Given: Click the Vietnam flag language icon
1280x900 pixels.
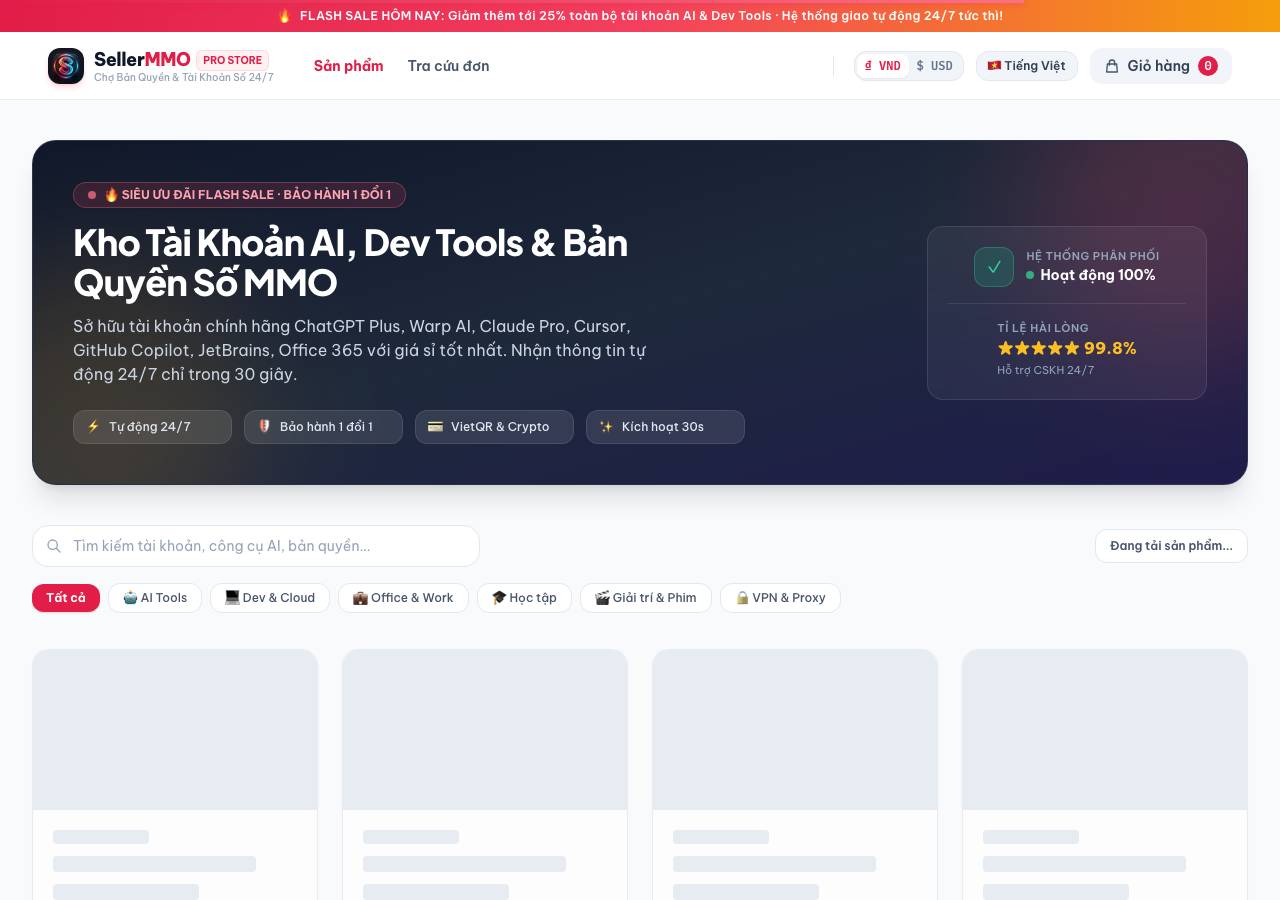Looking at the screenshot, I should tap(994, 66).
